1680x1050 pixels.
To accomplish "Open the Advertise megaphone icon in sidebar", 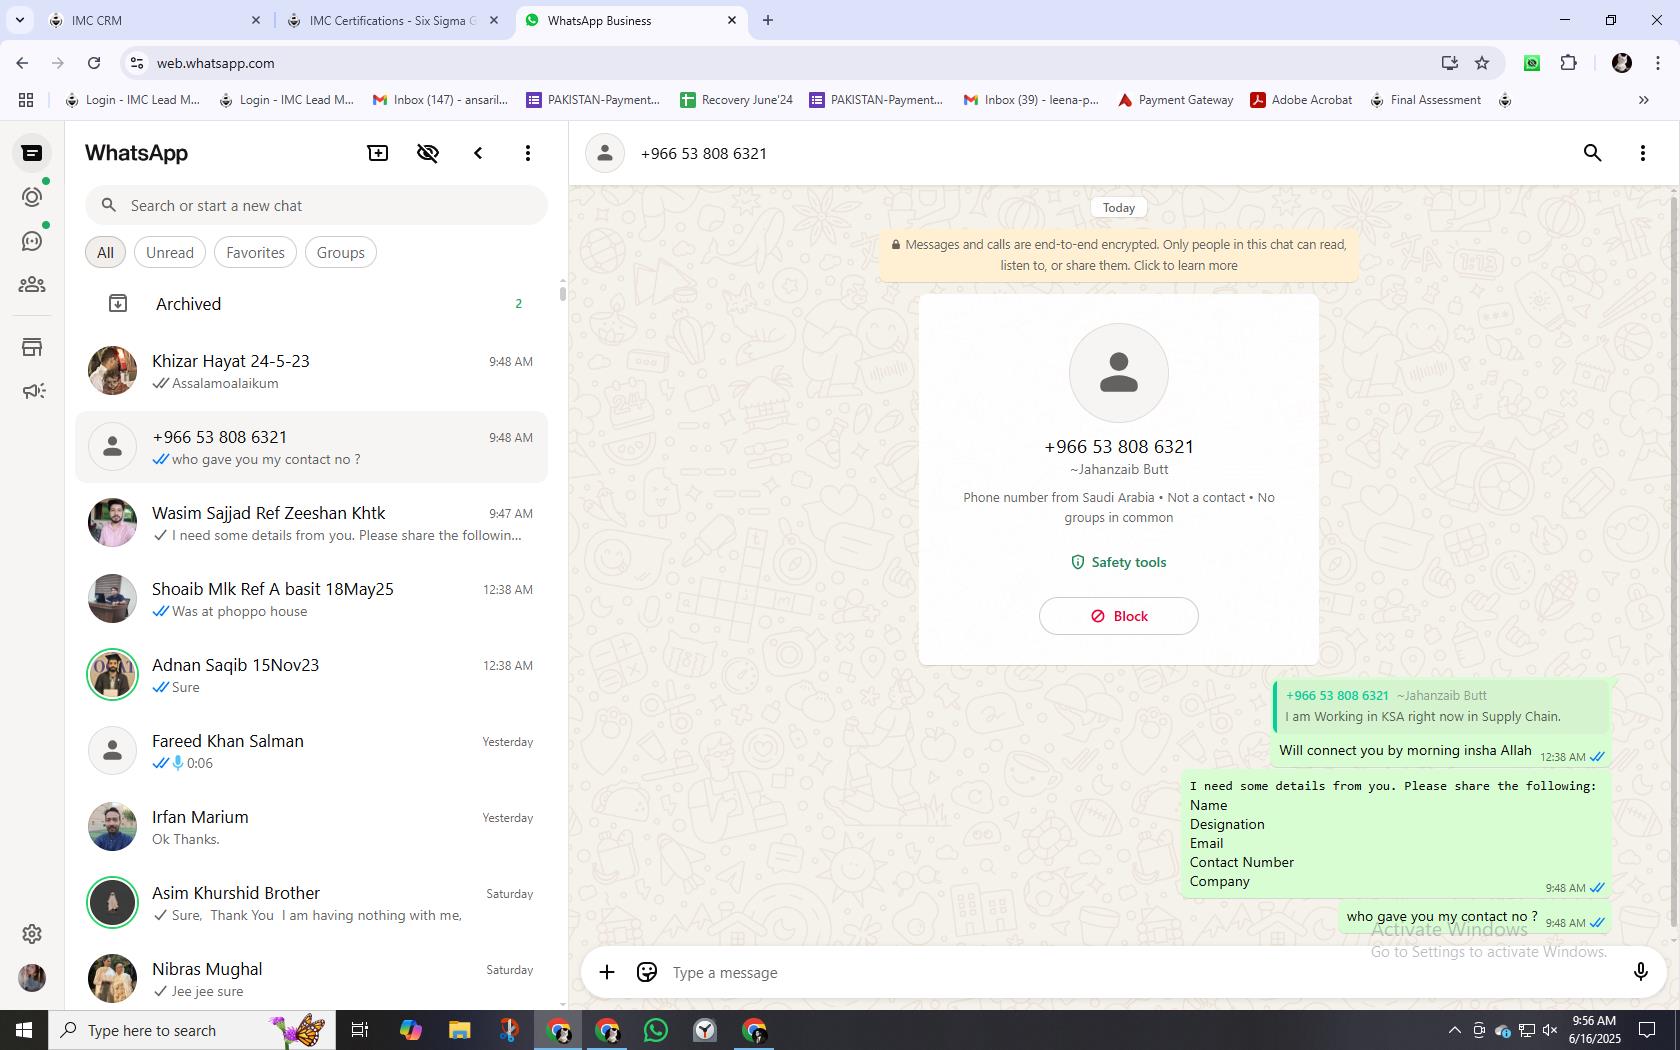I will pos(32,391).
